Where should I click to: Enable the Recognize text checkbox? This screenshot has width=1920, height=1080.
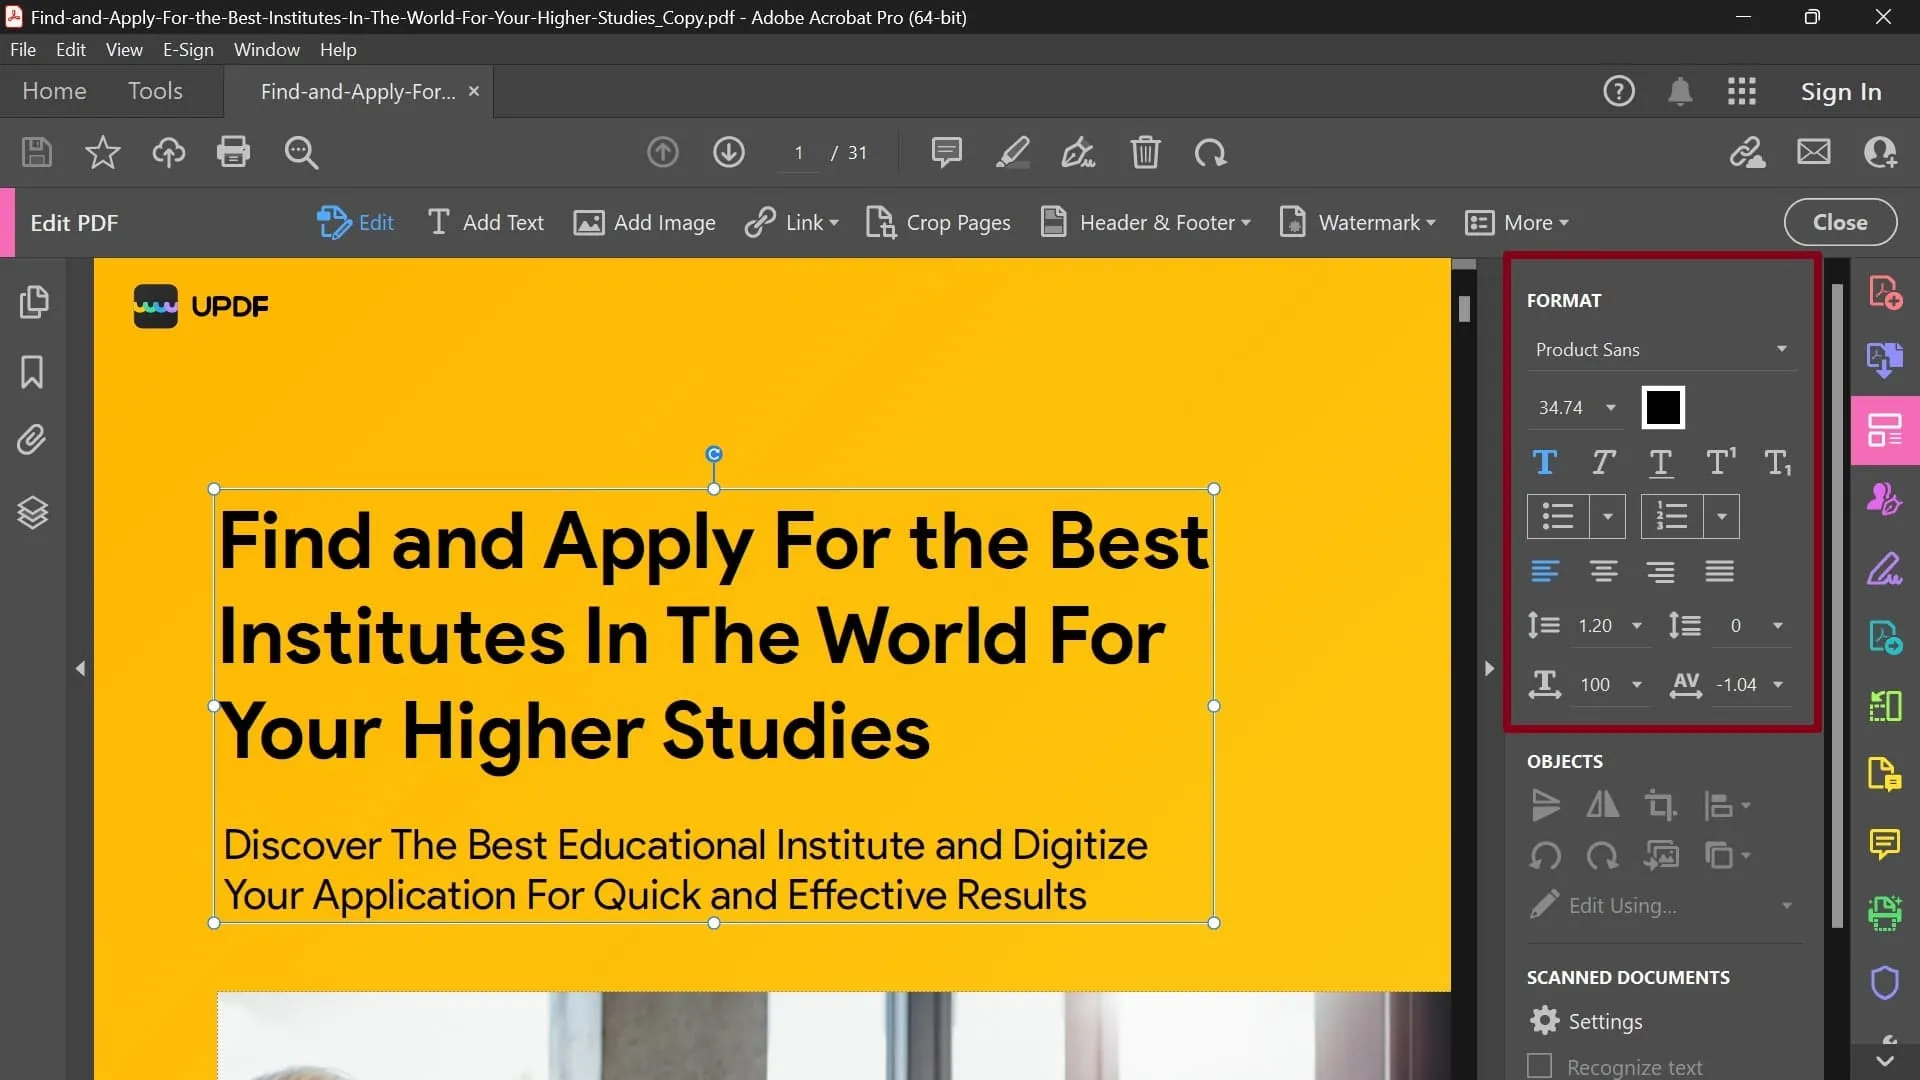coord(1540,1065)
